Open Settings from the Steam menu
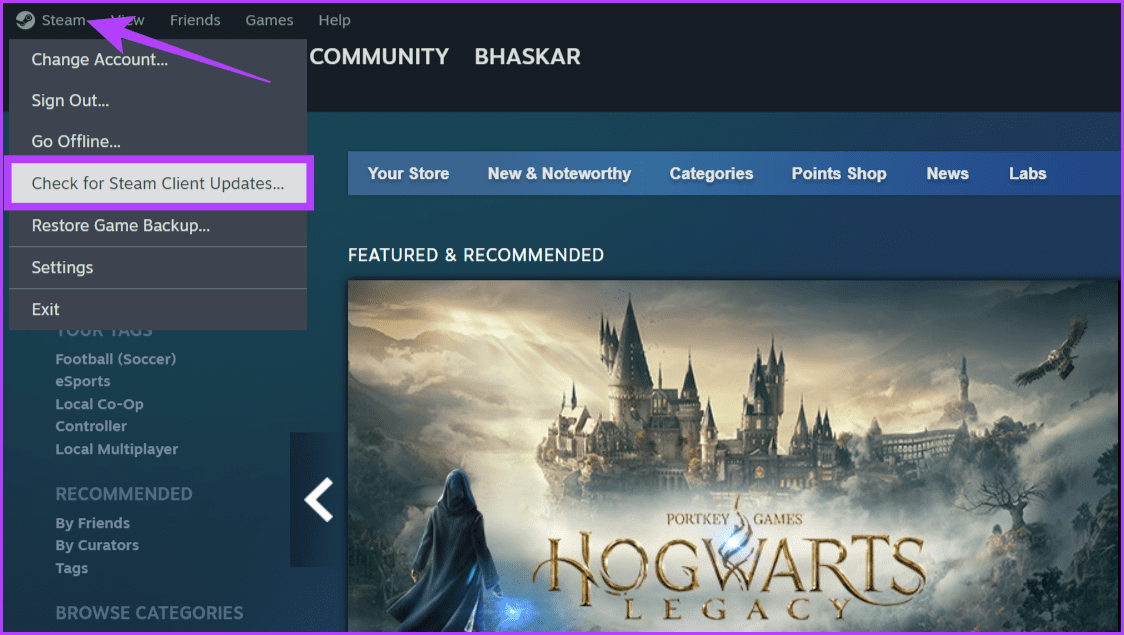Viewport: 1124px width, 635px height. [62, 267]
